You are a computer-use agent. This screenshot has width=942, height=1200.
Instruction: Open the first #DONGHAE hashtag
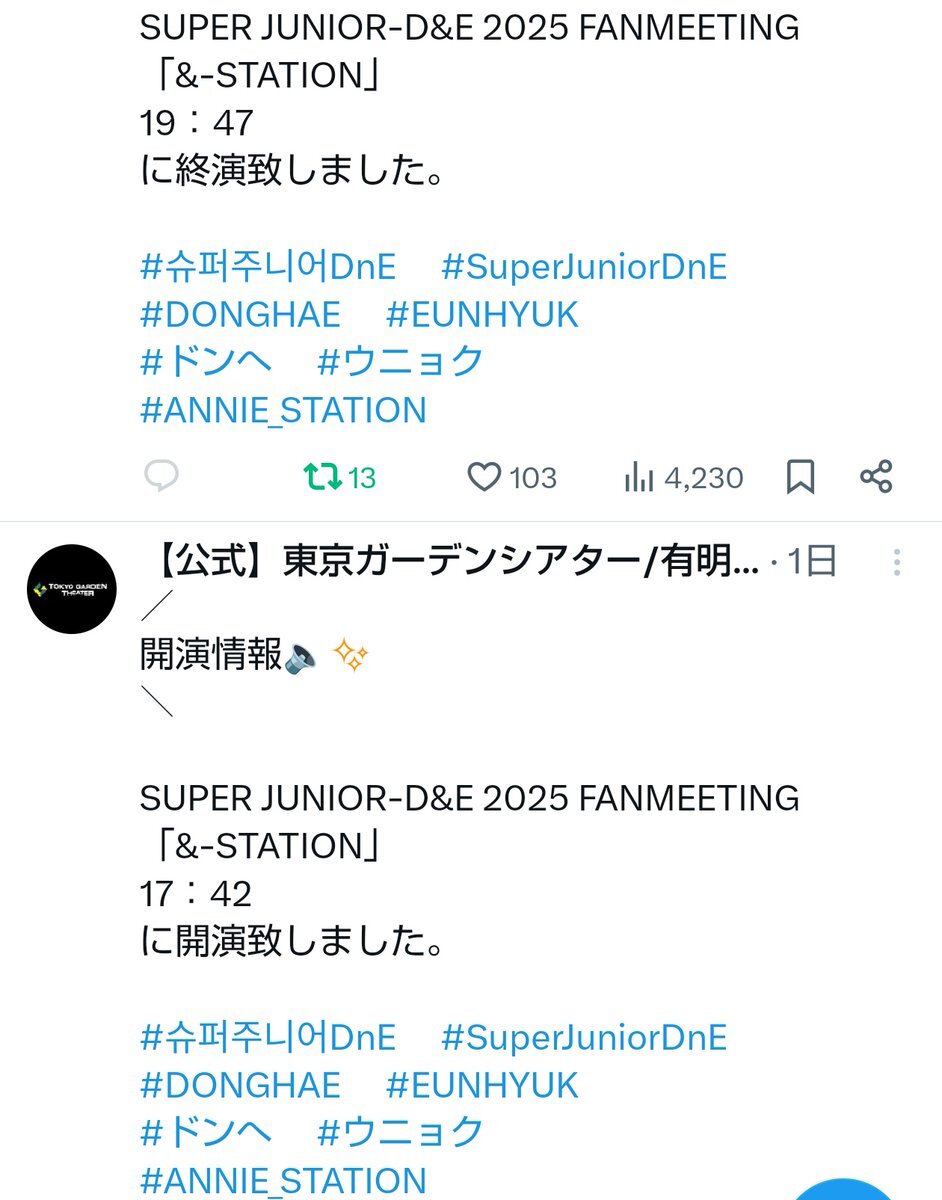click(240, 315)
